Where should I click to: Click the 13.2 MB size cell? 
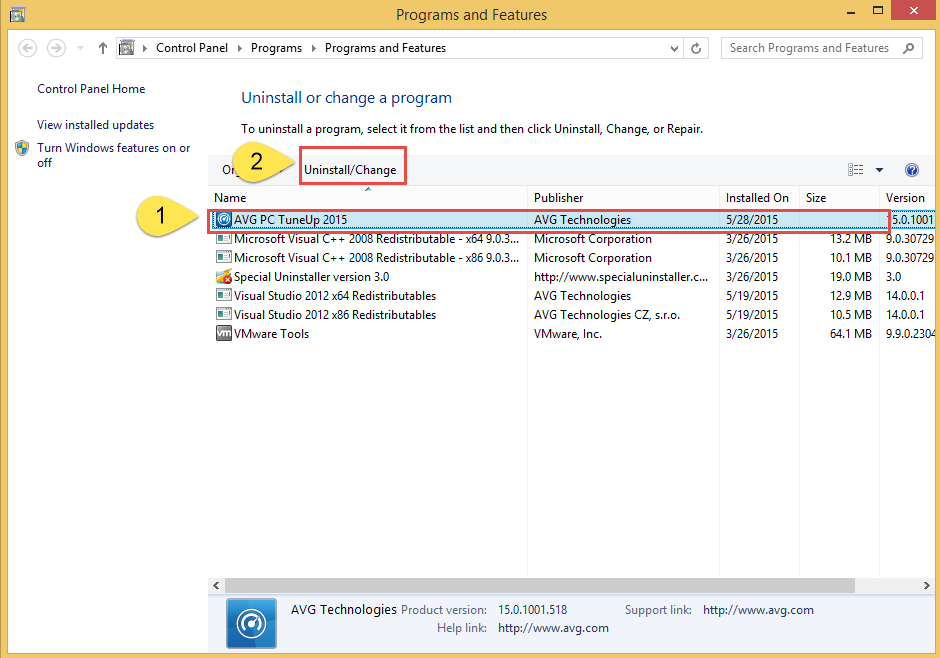click(x=851, y=239)
